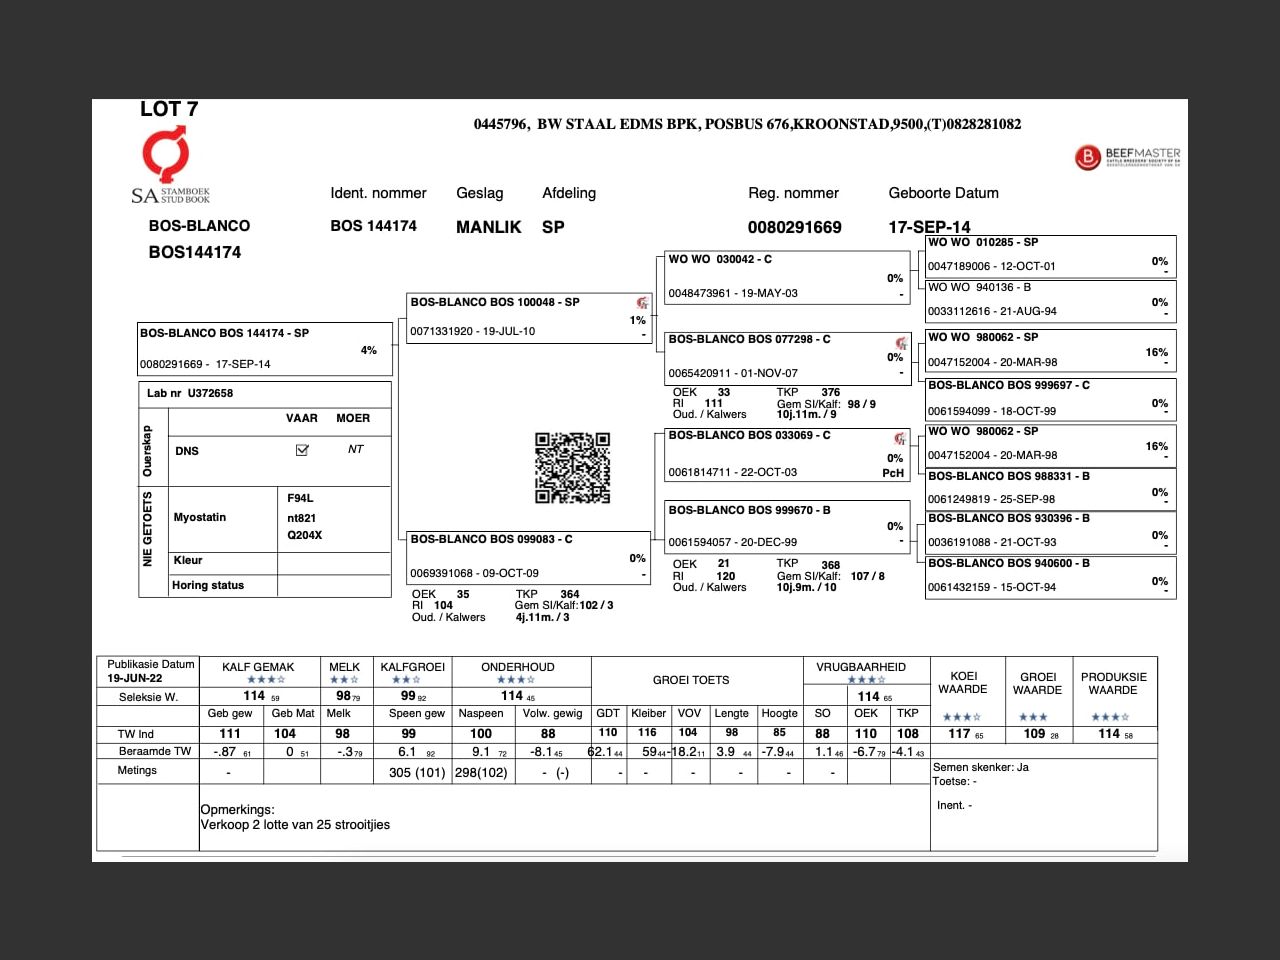This screenshot has height=960, width=1280.
Task: Select dam box BOS-BLANCO BOS 099083 - C
Action: pos(528,555)
